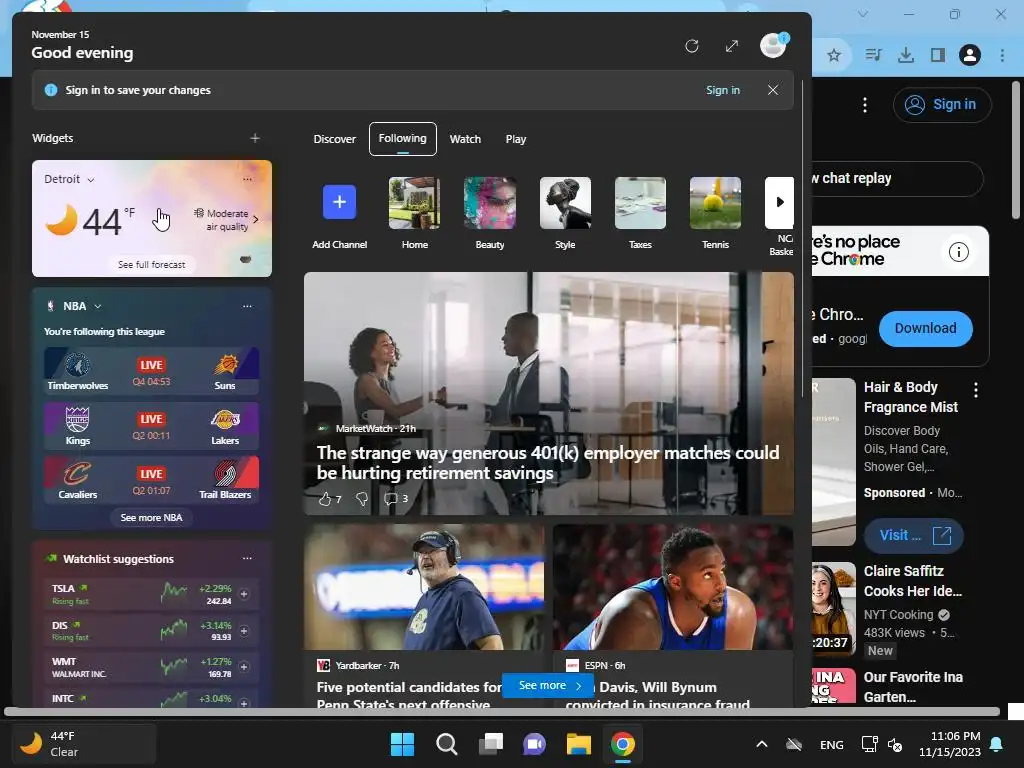The width and height of the screenshot is (1024, 768).
Task: Open Claire Saffitz video
Action: click(912, 581)
